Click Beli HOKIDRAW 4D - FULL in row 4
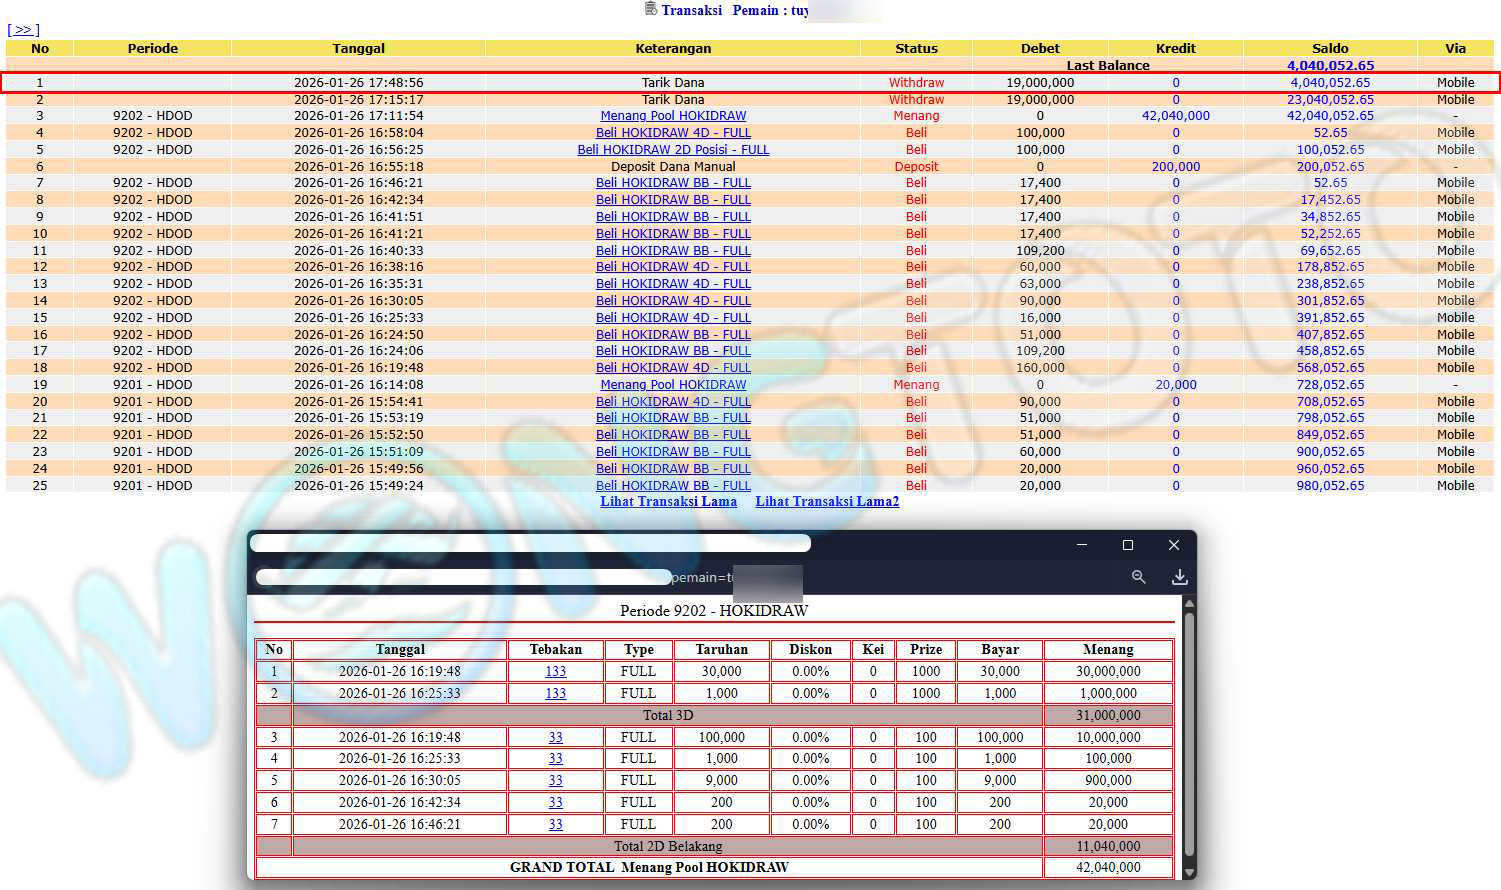Viewport: 1501px width, 890px height. tap(673, 133)
